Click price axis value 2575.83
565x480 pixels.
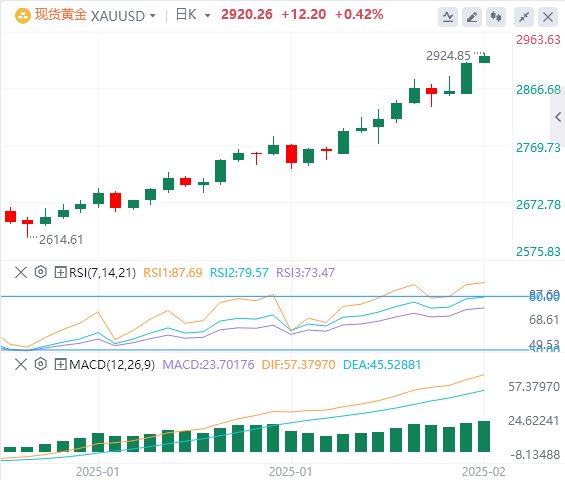538,251
